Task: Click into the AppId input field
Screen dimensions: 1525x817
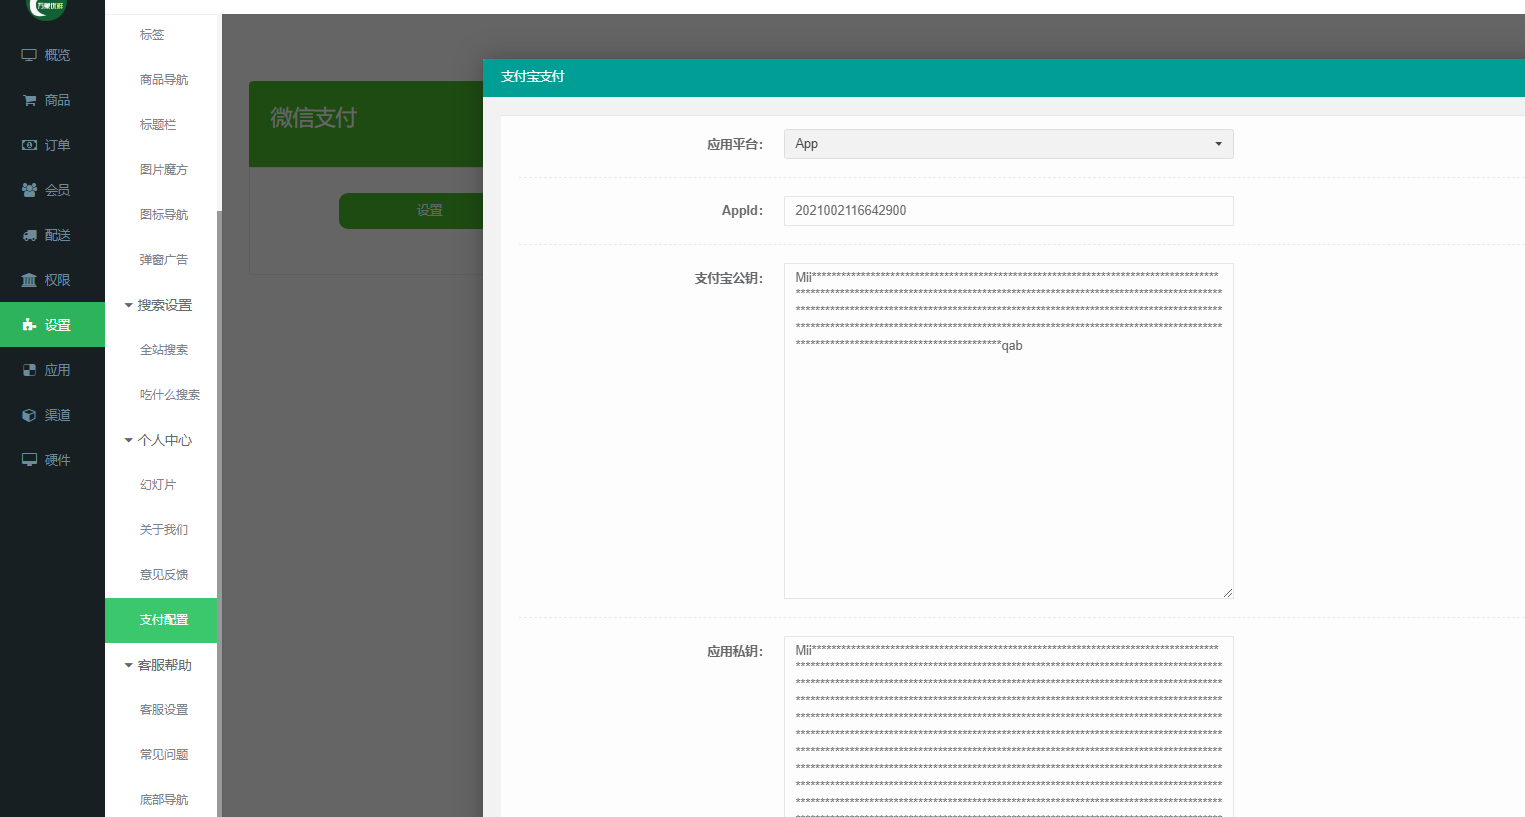Action: tap(1008, 211)
